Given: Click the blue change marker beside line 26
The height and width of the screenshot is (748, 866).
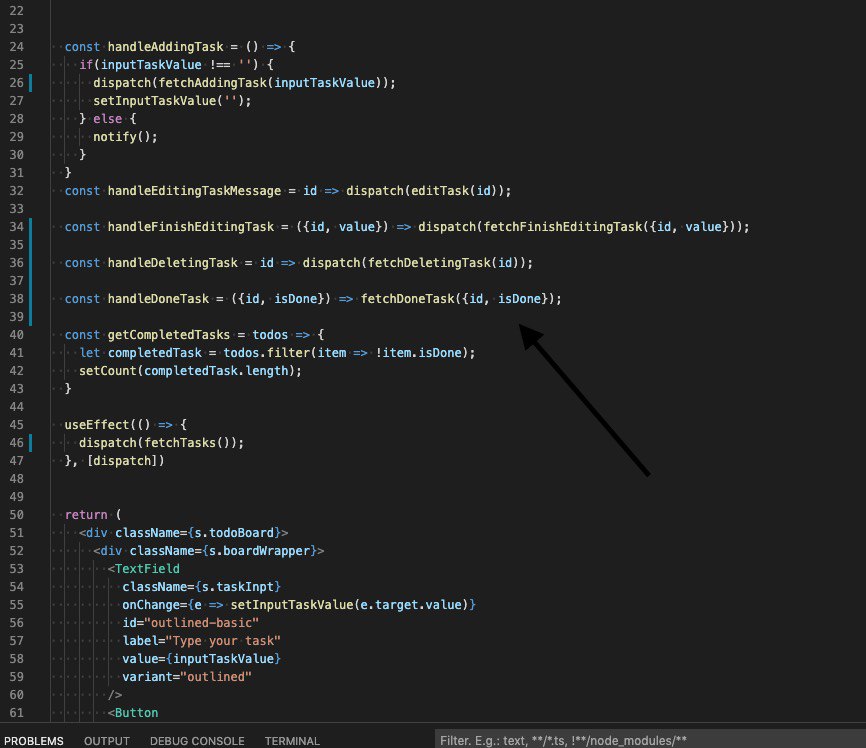Looking at the screenshot, I should [x=30, y=83].
